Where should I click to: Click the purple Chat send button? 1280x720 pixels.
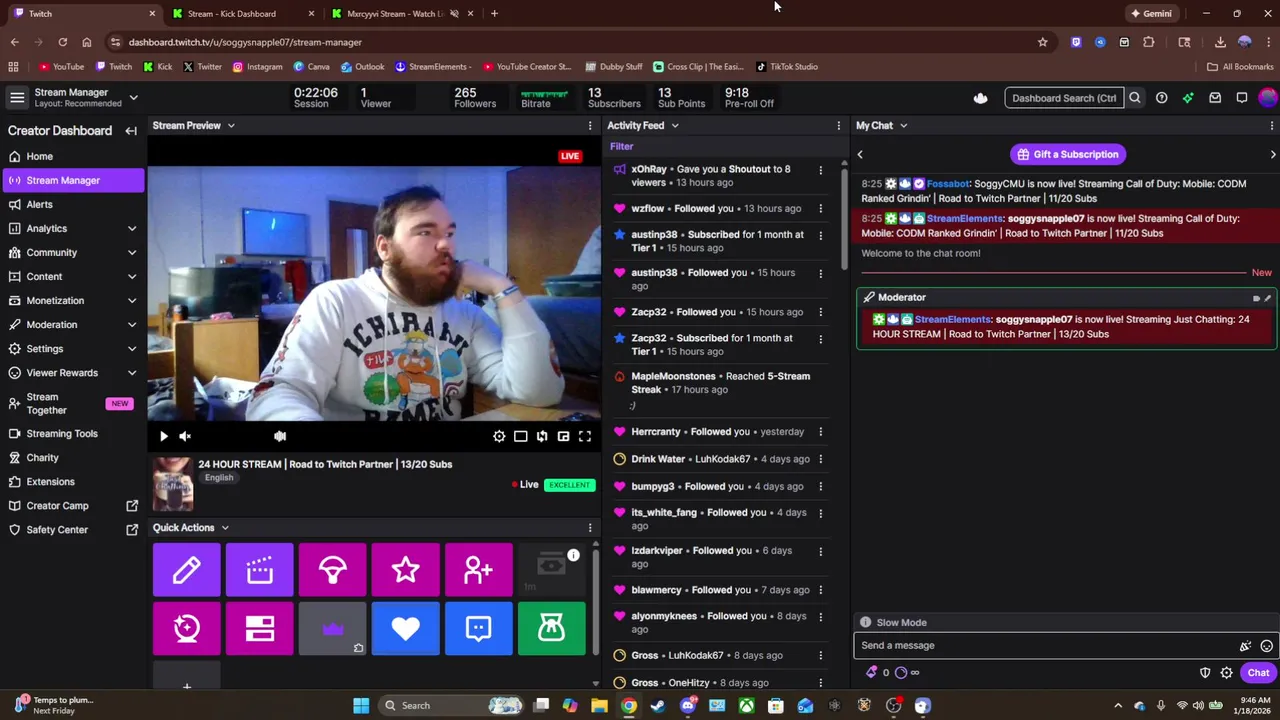[x=1258, y=673]
